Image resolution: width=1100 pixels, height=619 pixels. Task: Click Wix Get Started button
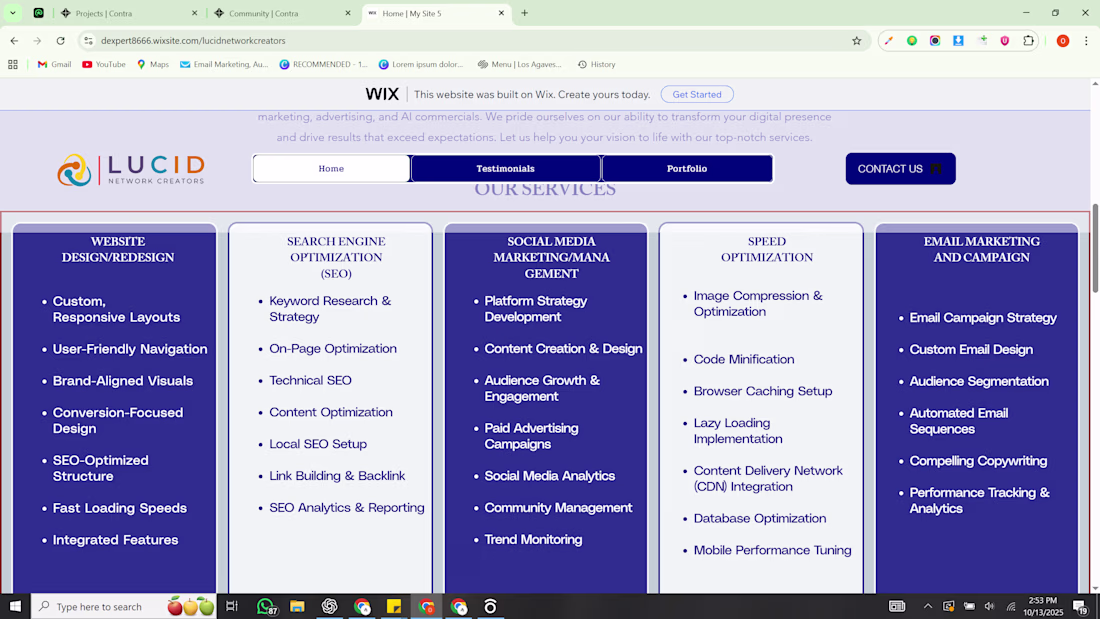(697, 94)
